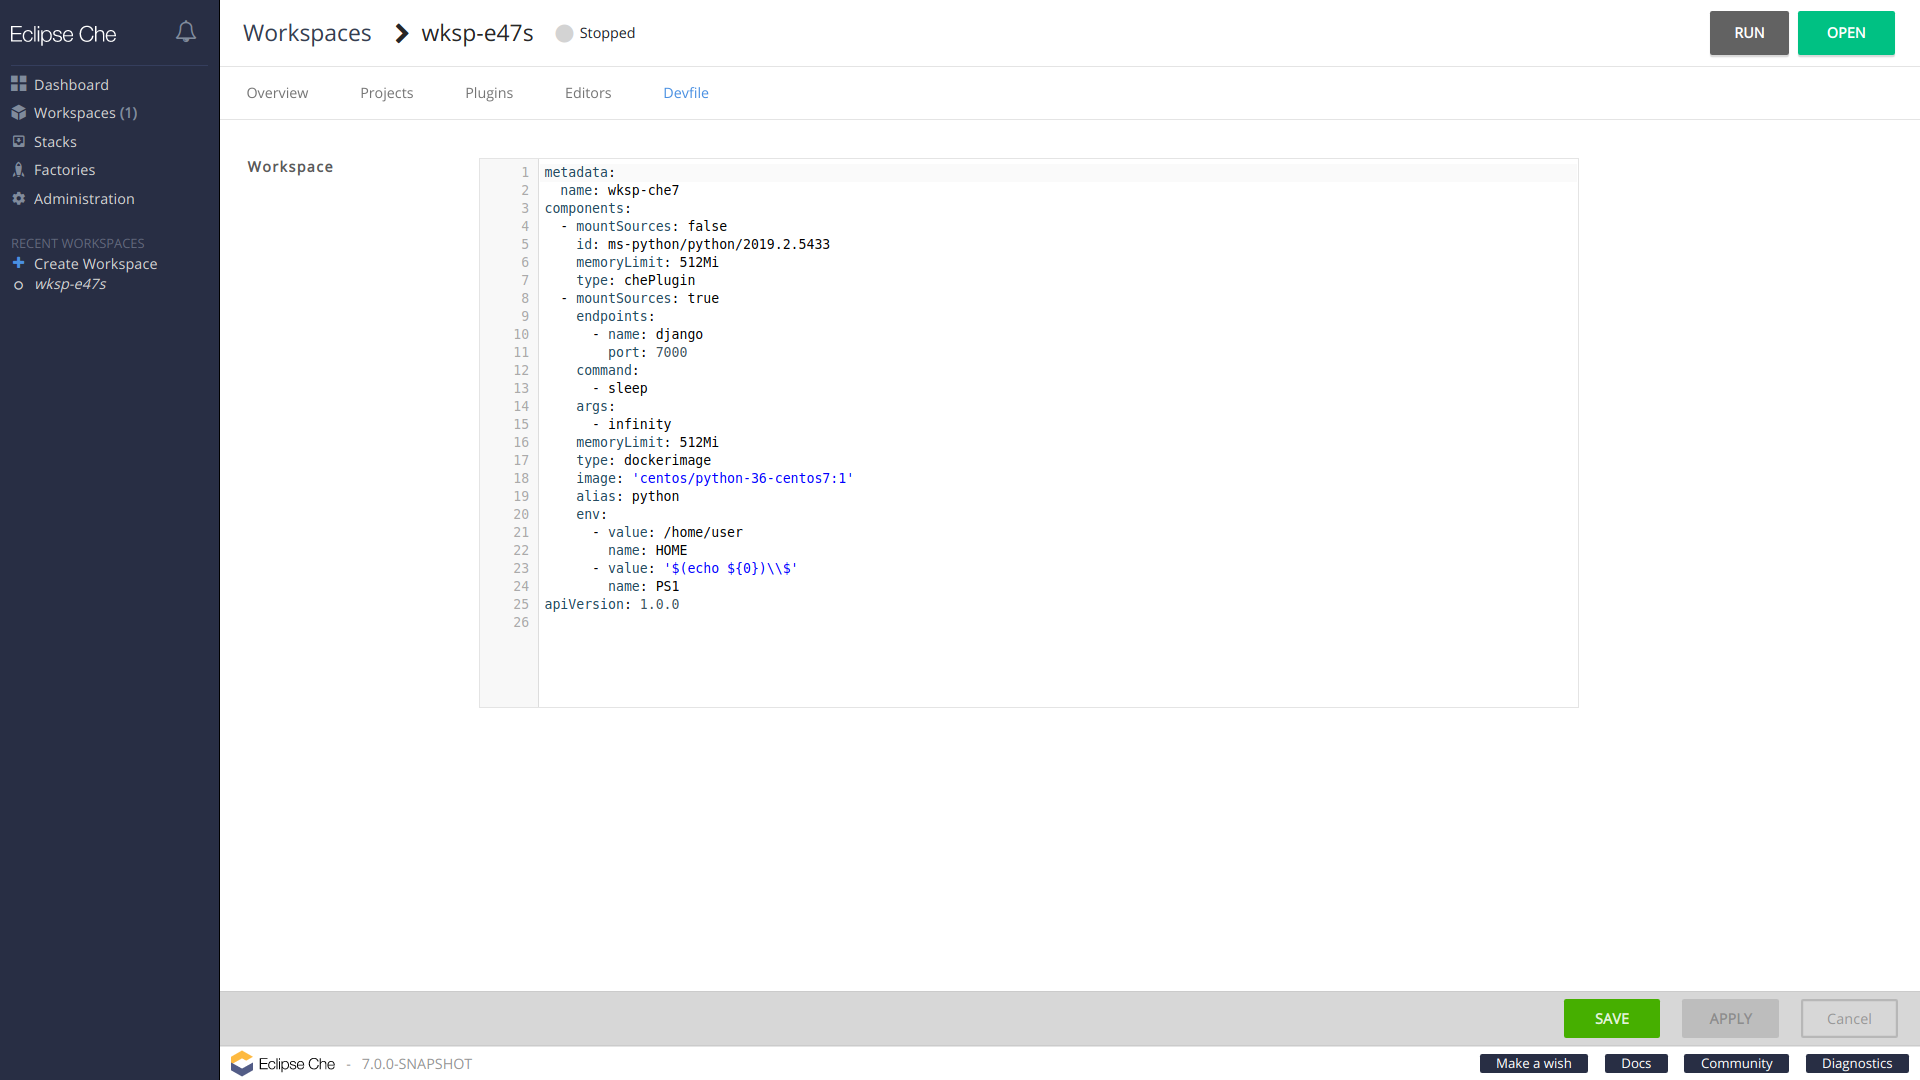Open the Community footer link

[1736, 1063]
